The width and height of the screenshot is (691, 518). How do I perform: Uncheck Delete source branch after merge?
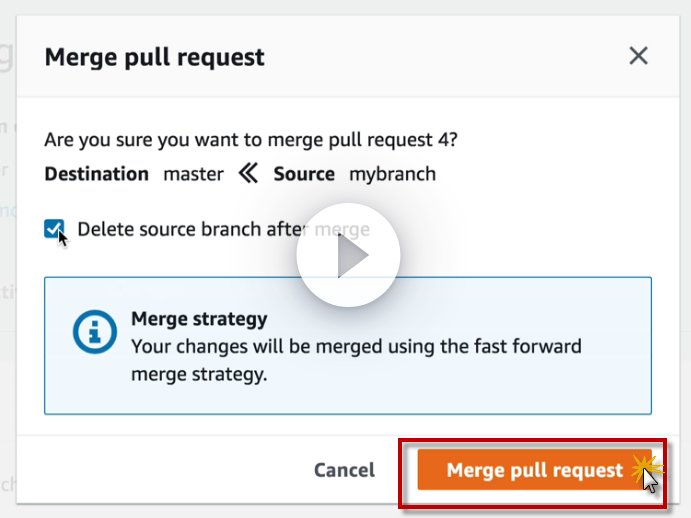click(x=54, y=229)
